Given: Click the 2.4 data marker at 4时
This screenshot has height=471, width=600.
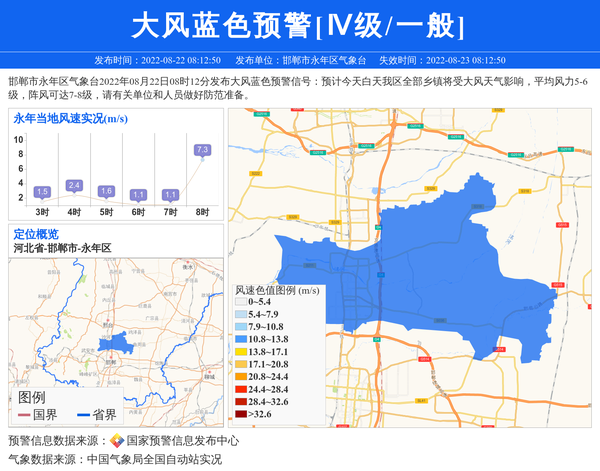Looking at the screenshot, I should pyautogui.click(x=74, y=185).
